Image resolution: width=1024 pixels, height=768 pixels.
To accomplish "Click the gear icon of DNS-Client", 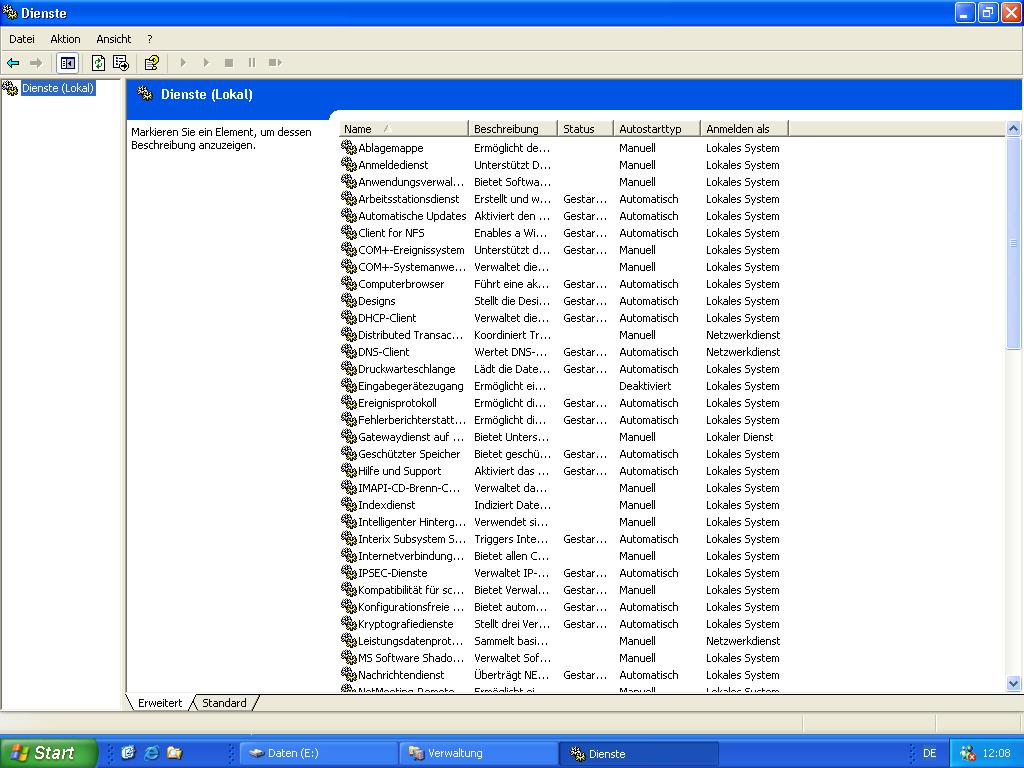I will (x=349, y=351).
